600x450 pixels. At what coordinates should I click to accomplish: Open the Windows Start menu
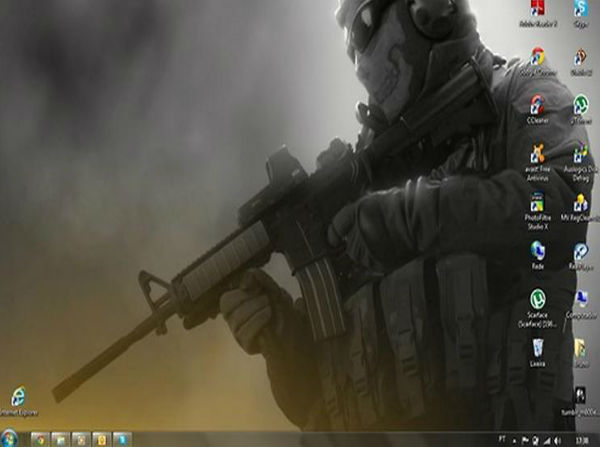tap(10, 439)
